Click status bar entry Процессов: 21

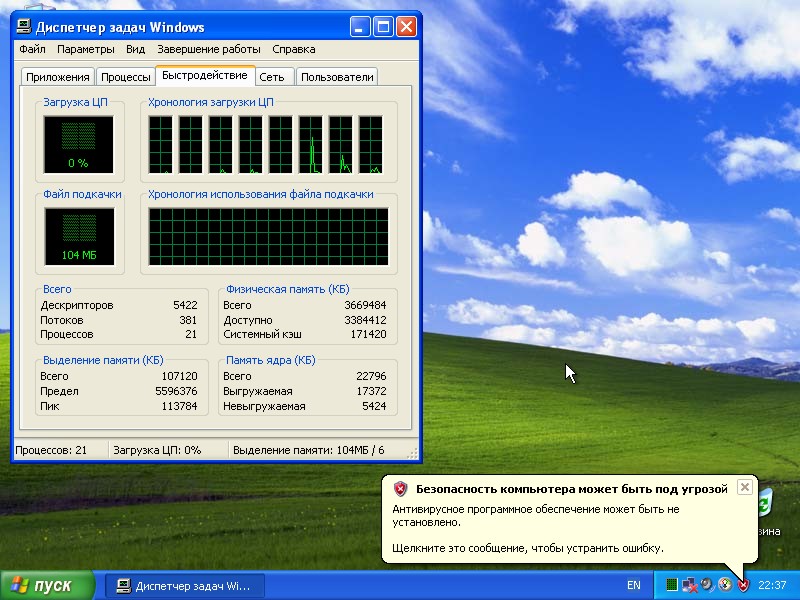[51, 451]
